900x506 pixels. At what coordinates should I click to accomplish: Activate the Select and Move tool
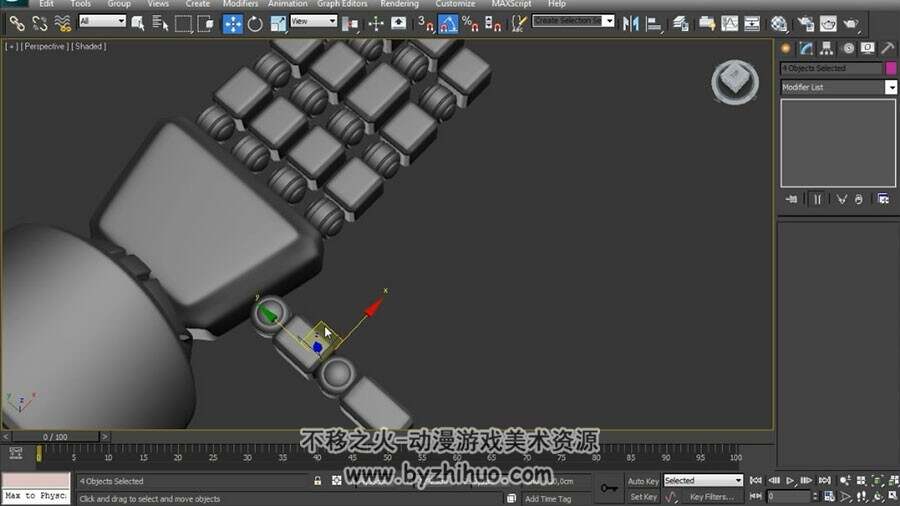(232, 24)
